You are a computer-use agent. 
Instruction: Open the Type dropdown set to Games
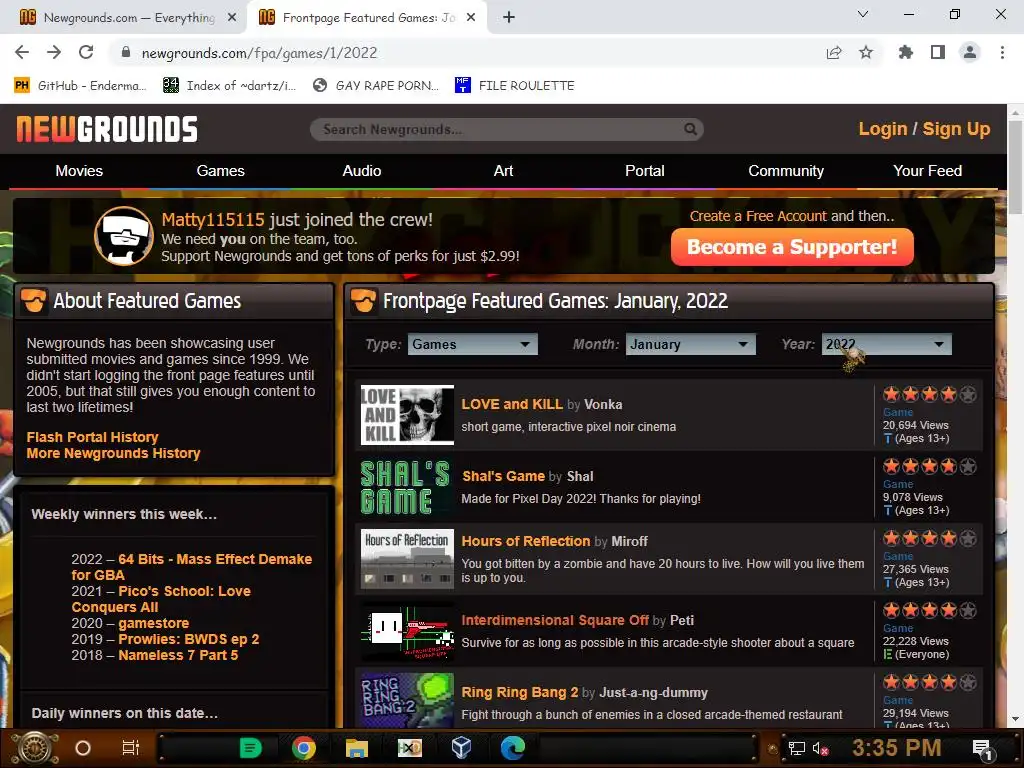coord(473,344)
